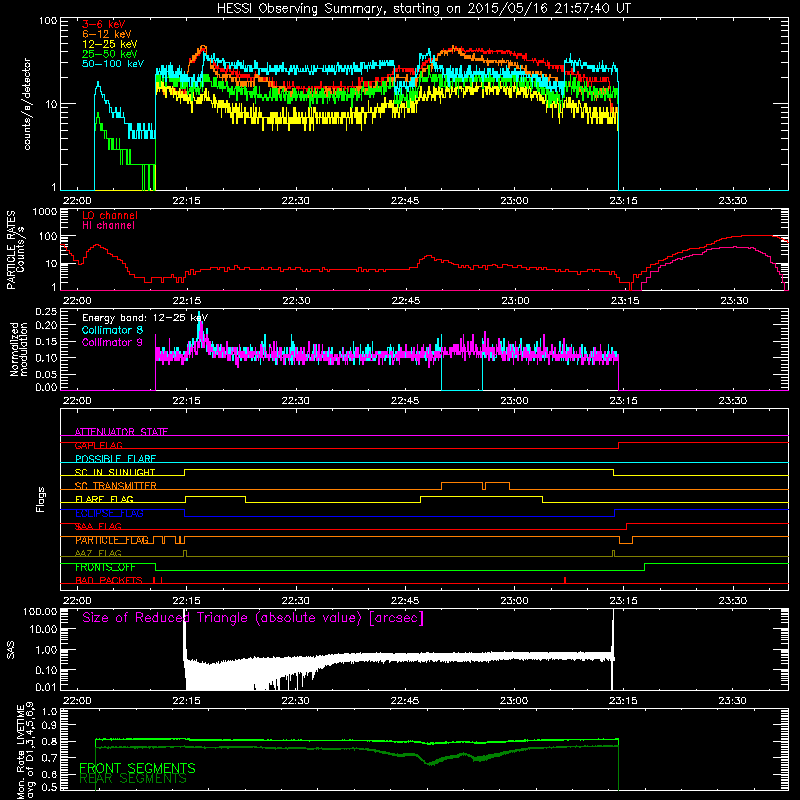This screenshot has width=800, height=800.
Task: Click the FLARE_FLAG label
Action: pos(104,499)
